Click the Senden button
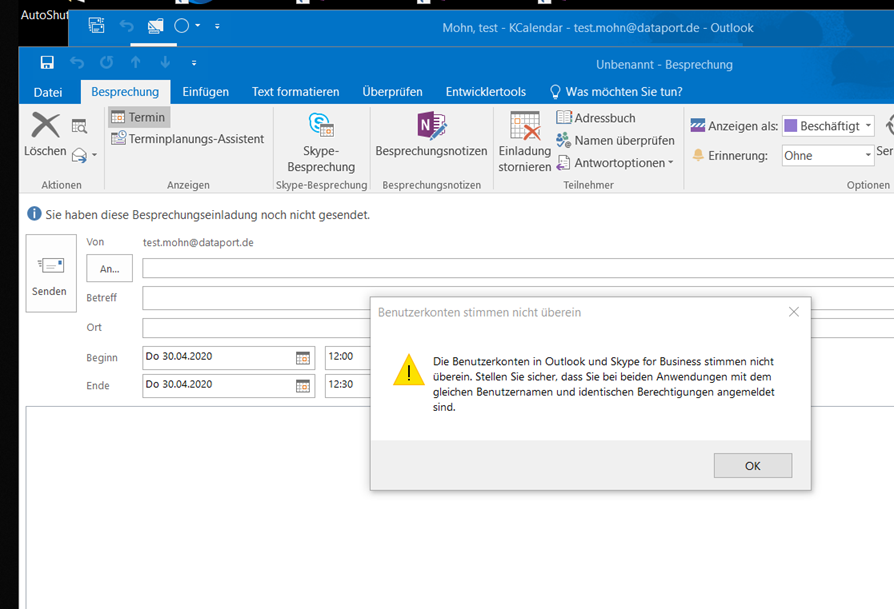Image resolution: width=894 pixels, height=609 pixels. pos(51,273)
